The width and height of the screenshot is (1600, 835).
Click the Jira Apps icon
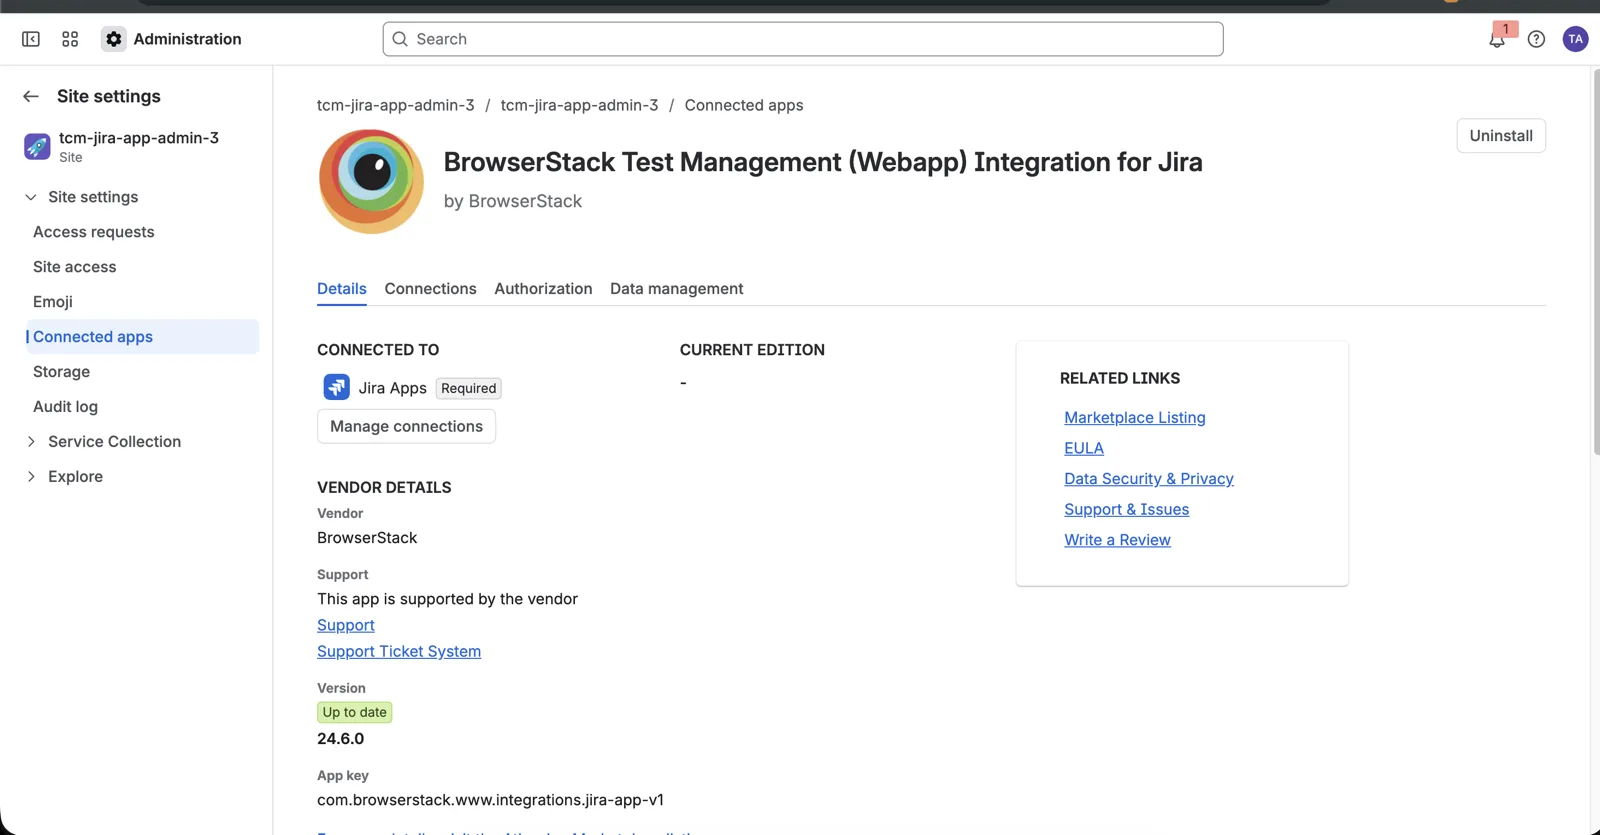(336, 387)
